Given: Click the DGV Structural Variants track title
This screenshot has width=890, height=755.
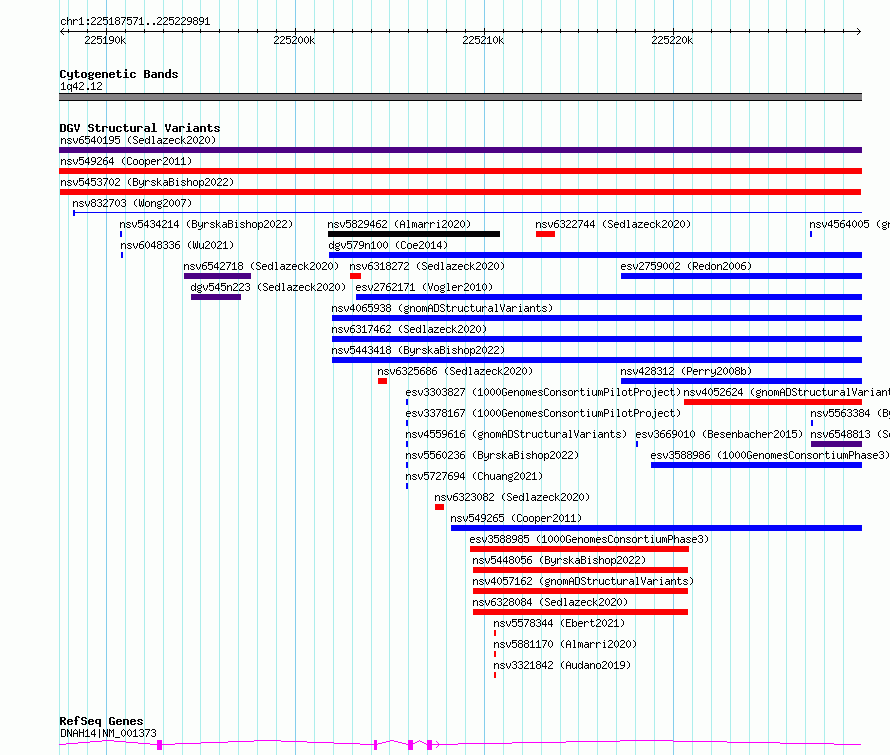Looking at the screenshot, I should (x=140, y=128).
